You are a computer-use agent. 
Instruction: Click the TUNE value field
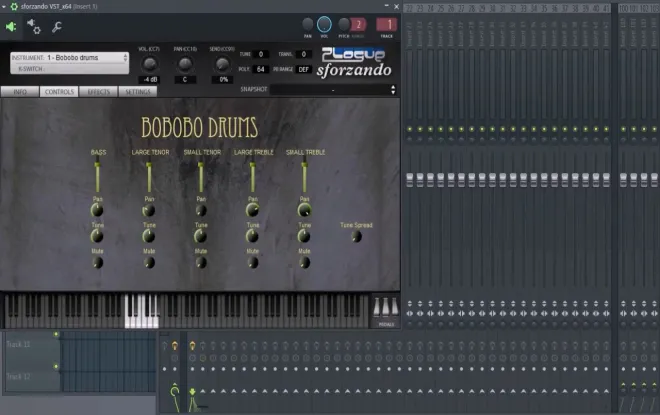tap(261, 54)
